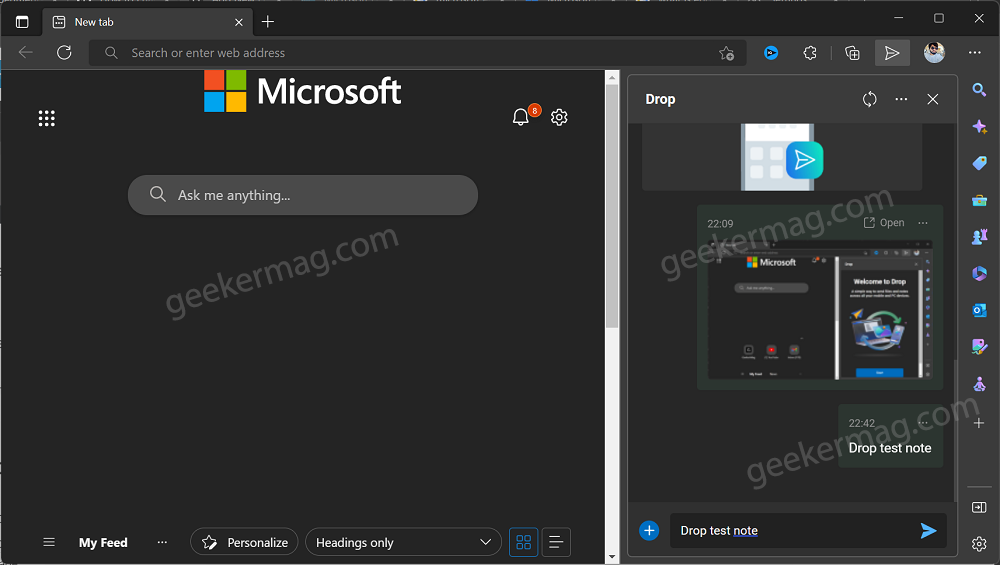Image resolution: width=1000 pixels, height=565 pixels.
Task: Open a new browser tab
Action: (x=268, y=22)
